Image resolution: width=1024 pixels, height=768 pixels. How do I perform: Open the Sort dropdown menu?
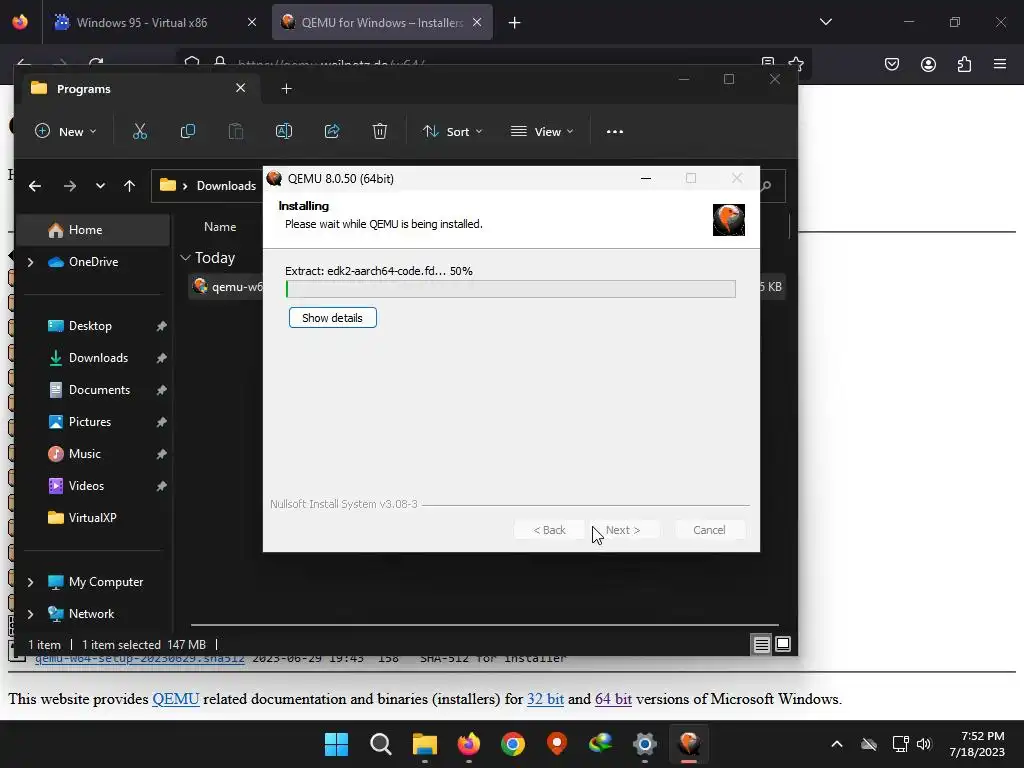[x=453, y=131]
